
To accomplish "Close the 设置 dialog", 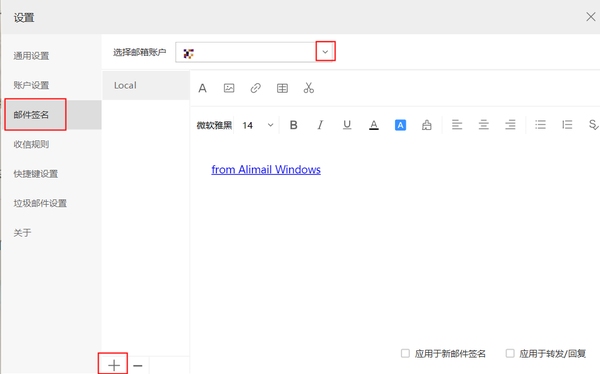I will 590,17.
